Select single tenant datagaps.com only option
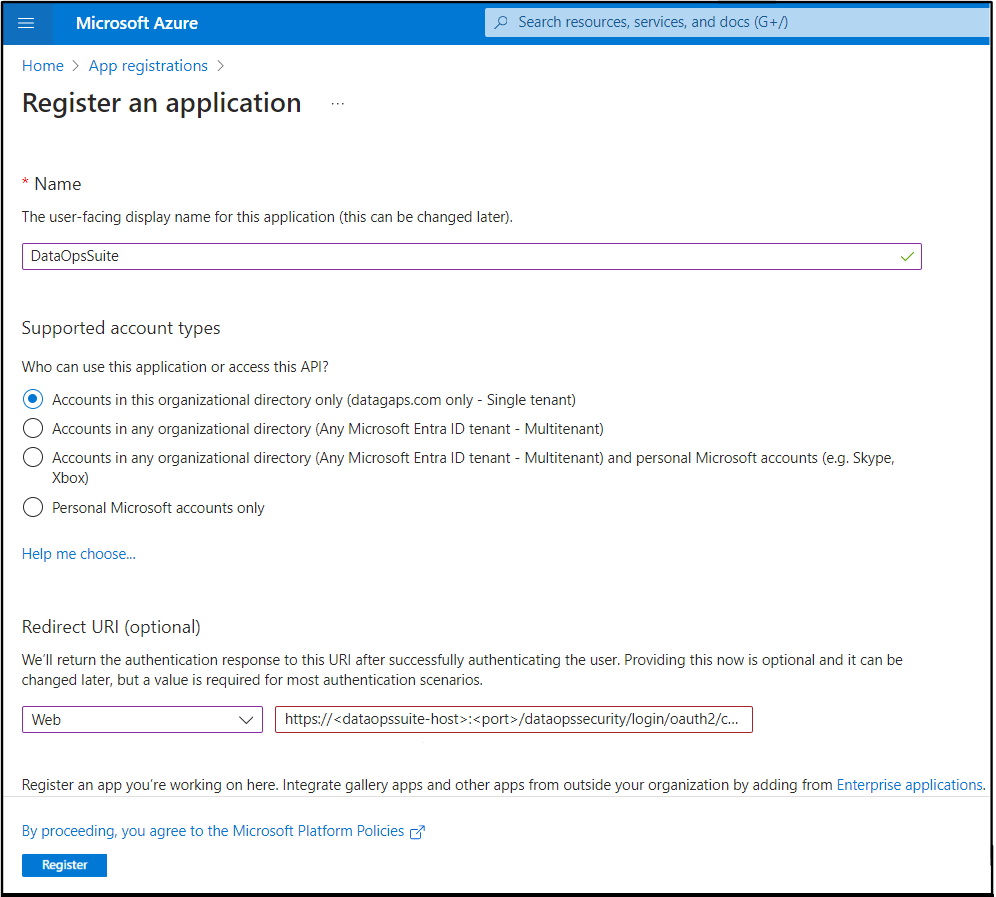The width and height of the screenshot is (996, 897). click(x=33, y=400)
